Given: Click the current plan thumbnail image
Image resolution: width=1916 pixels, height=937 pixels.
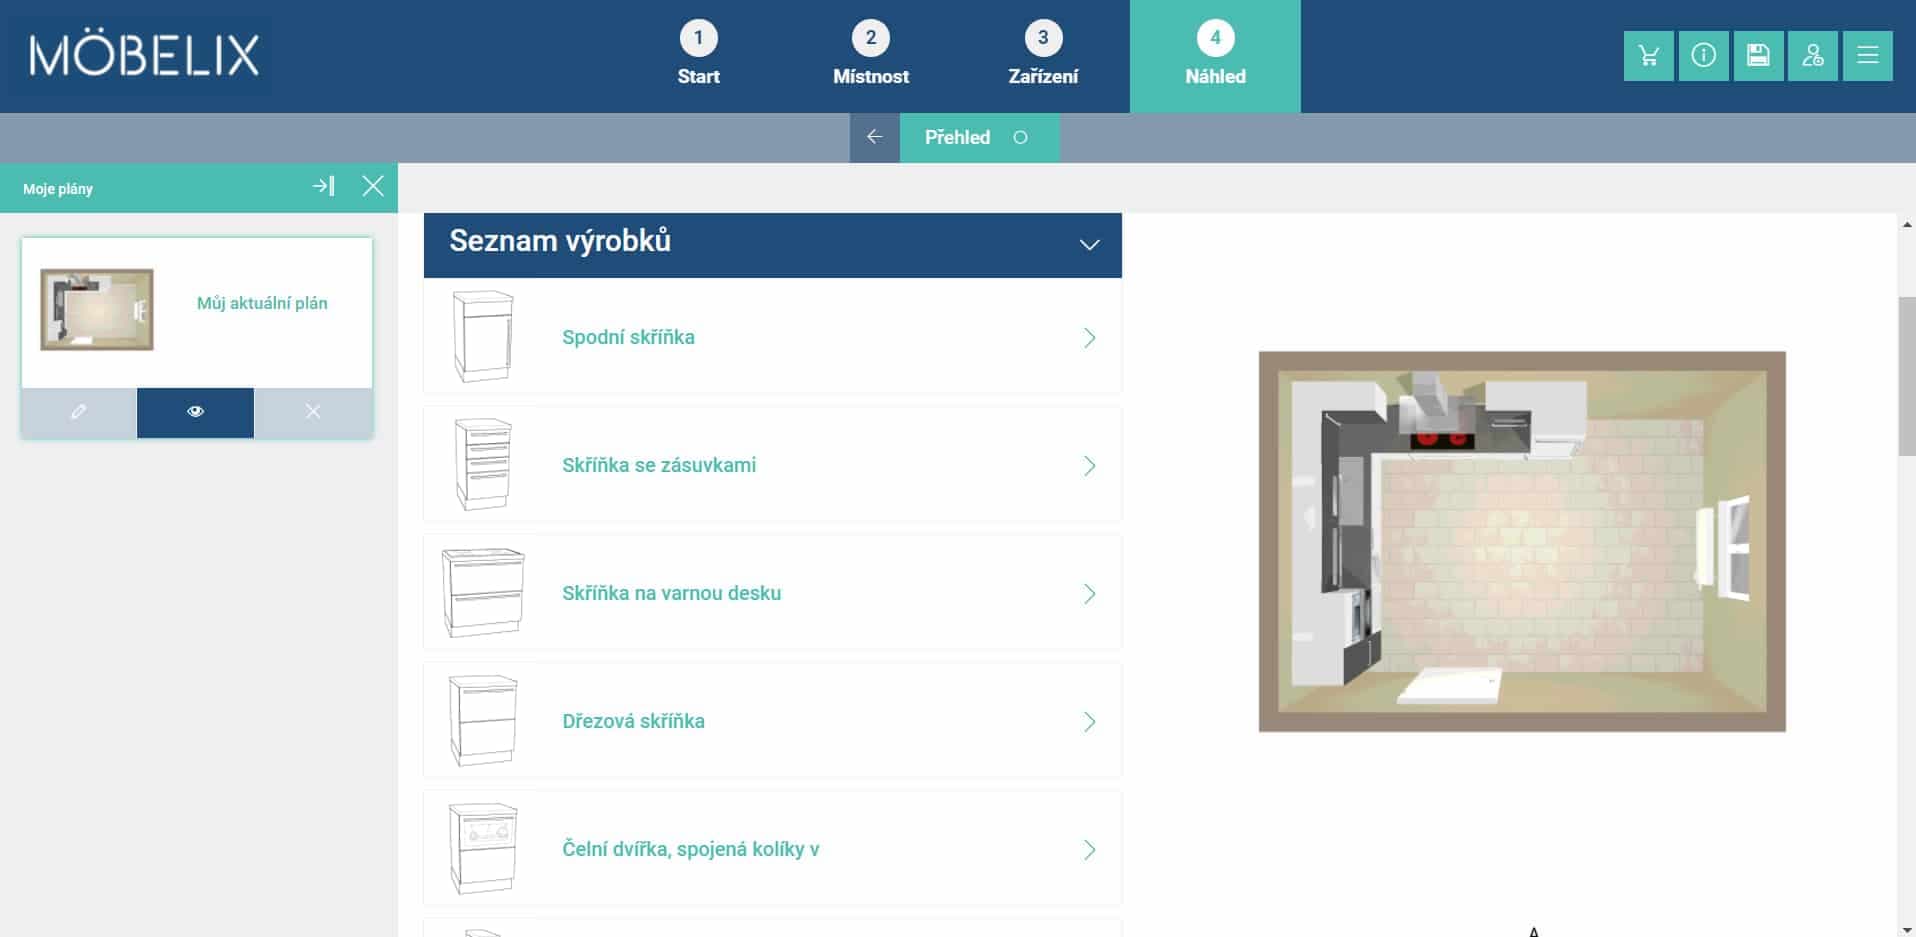Looking at the screenshot, I should (97, 309).
